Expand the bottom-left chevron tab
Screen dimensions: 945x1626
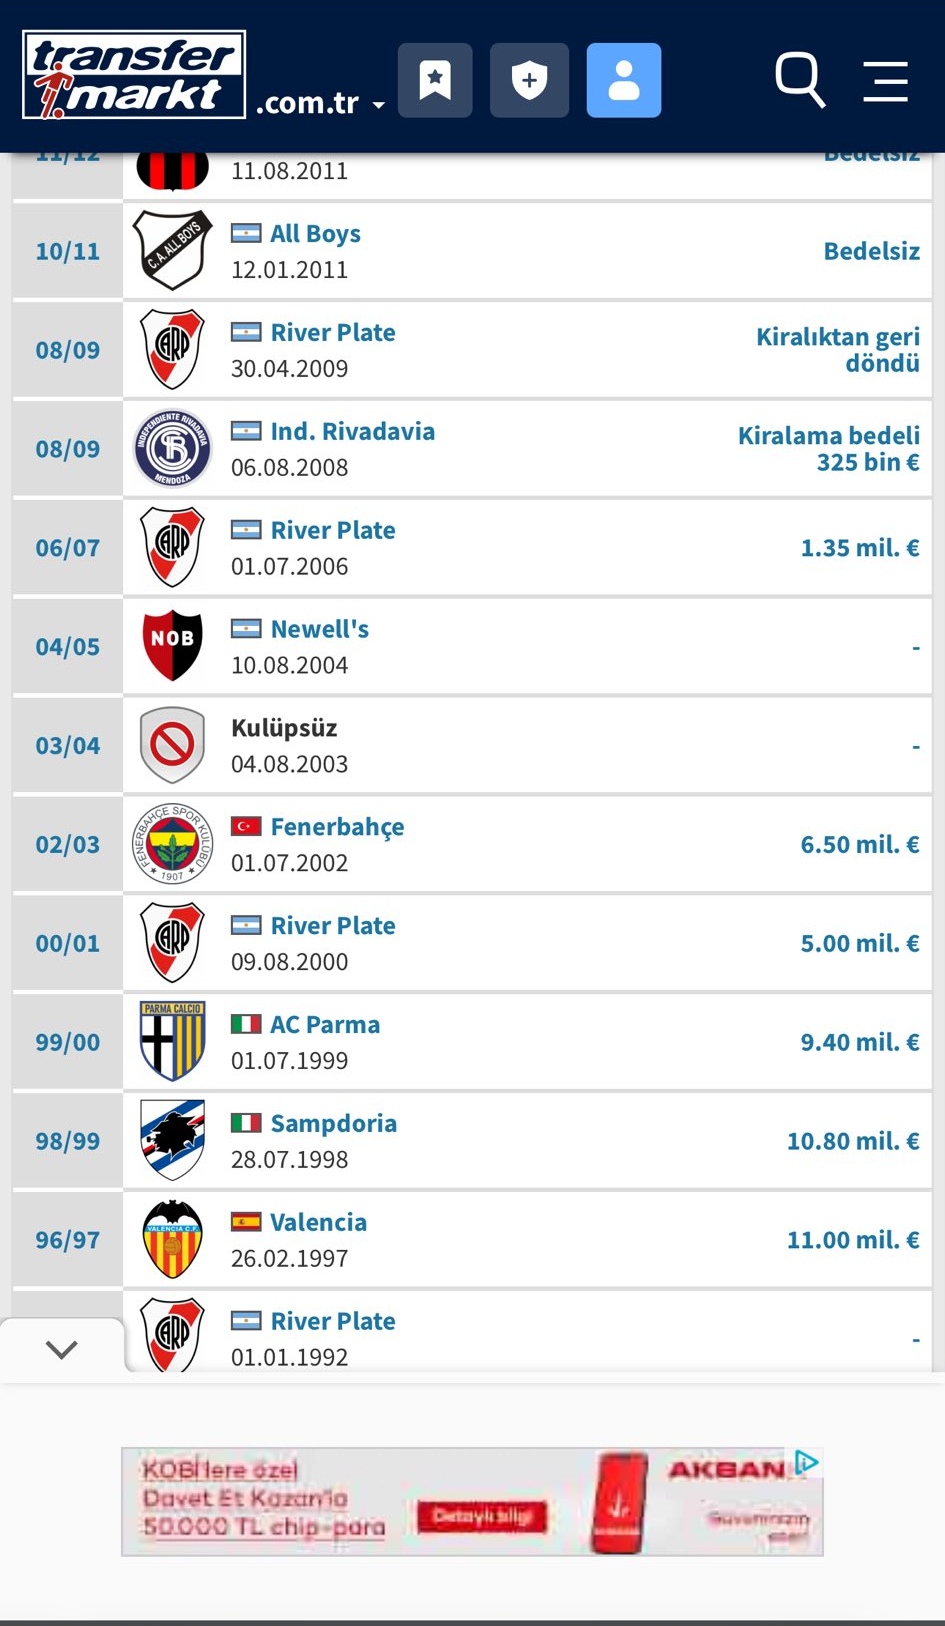pyautogui.click(x=62, y=1350)
